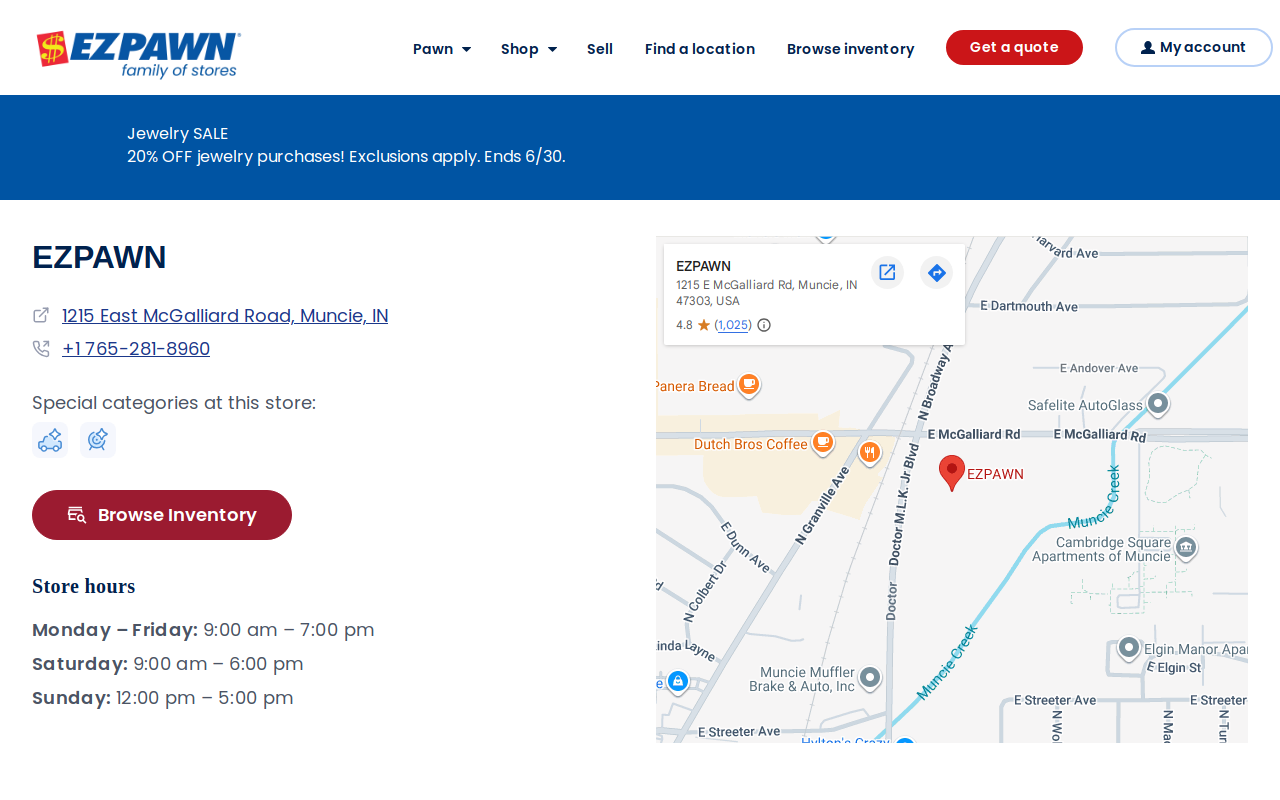1280x800 pixels.
Task: Open larger map icon in map card
Action: (887, 272)
